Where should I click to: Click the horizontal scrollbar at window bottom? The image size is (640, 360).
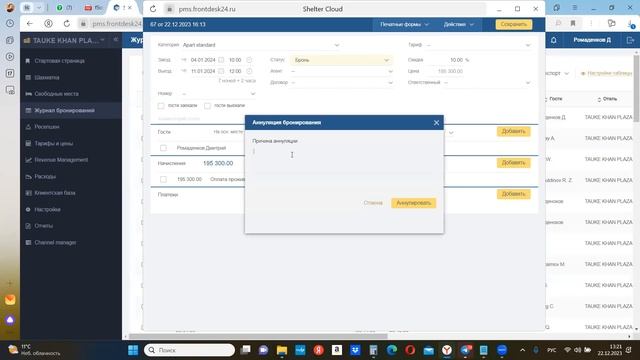point(258,337)
